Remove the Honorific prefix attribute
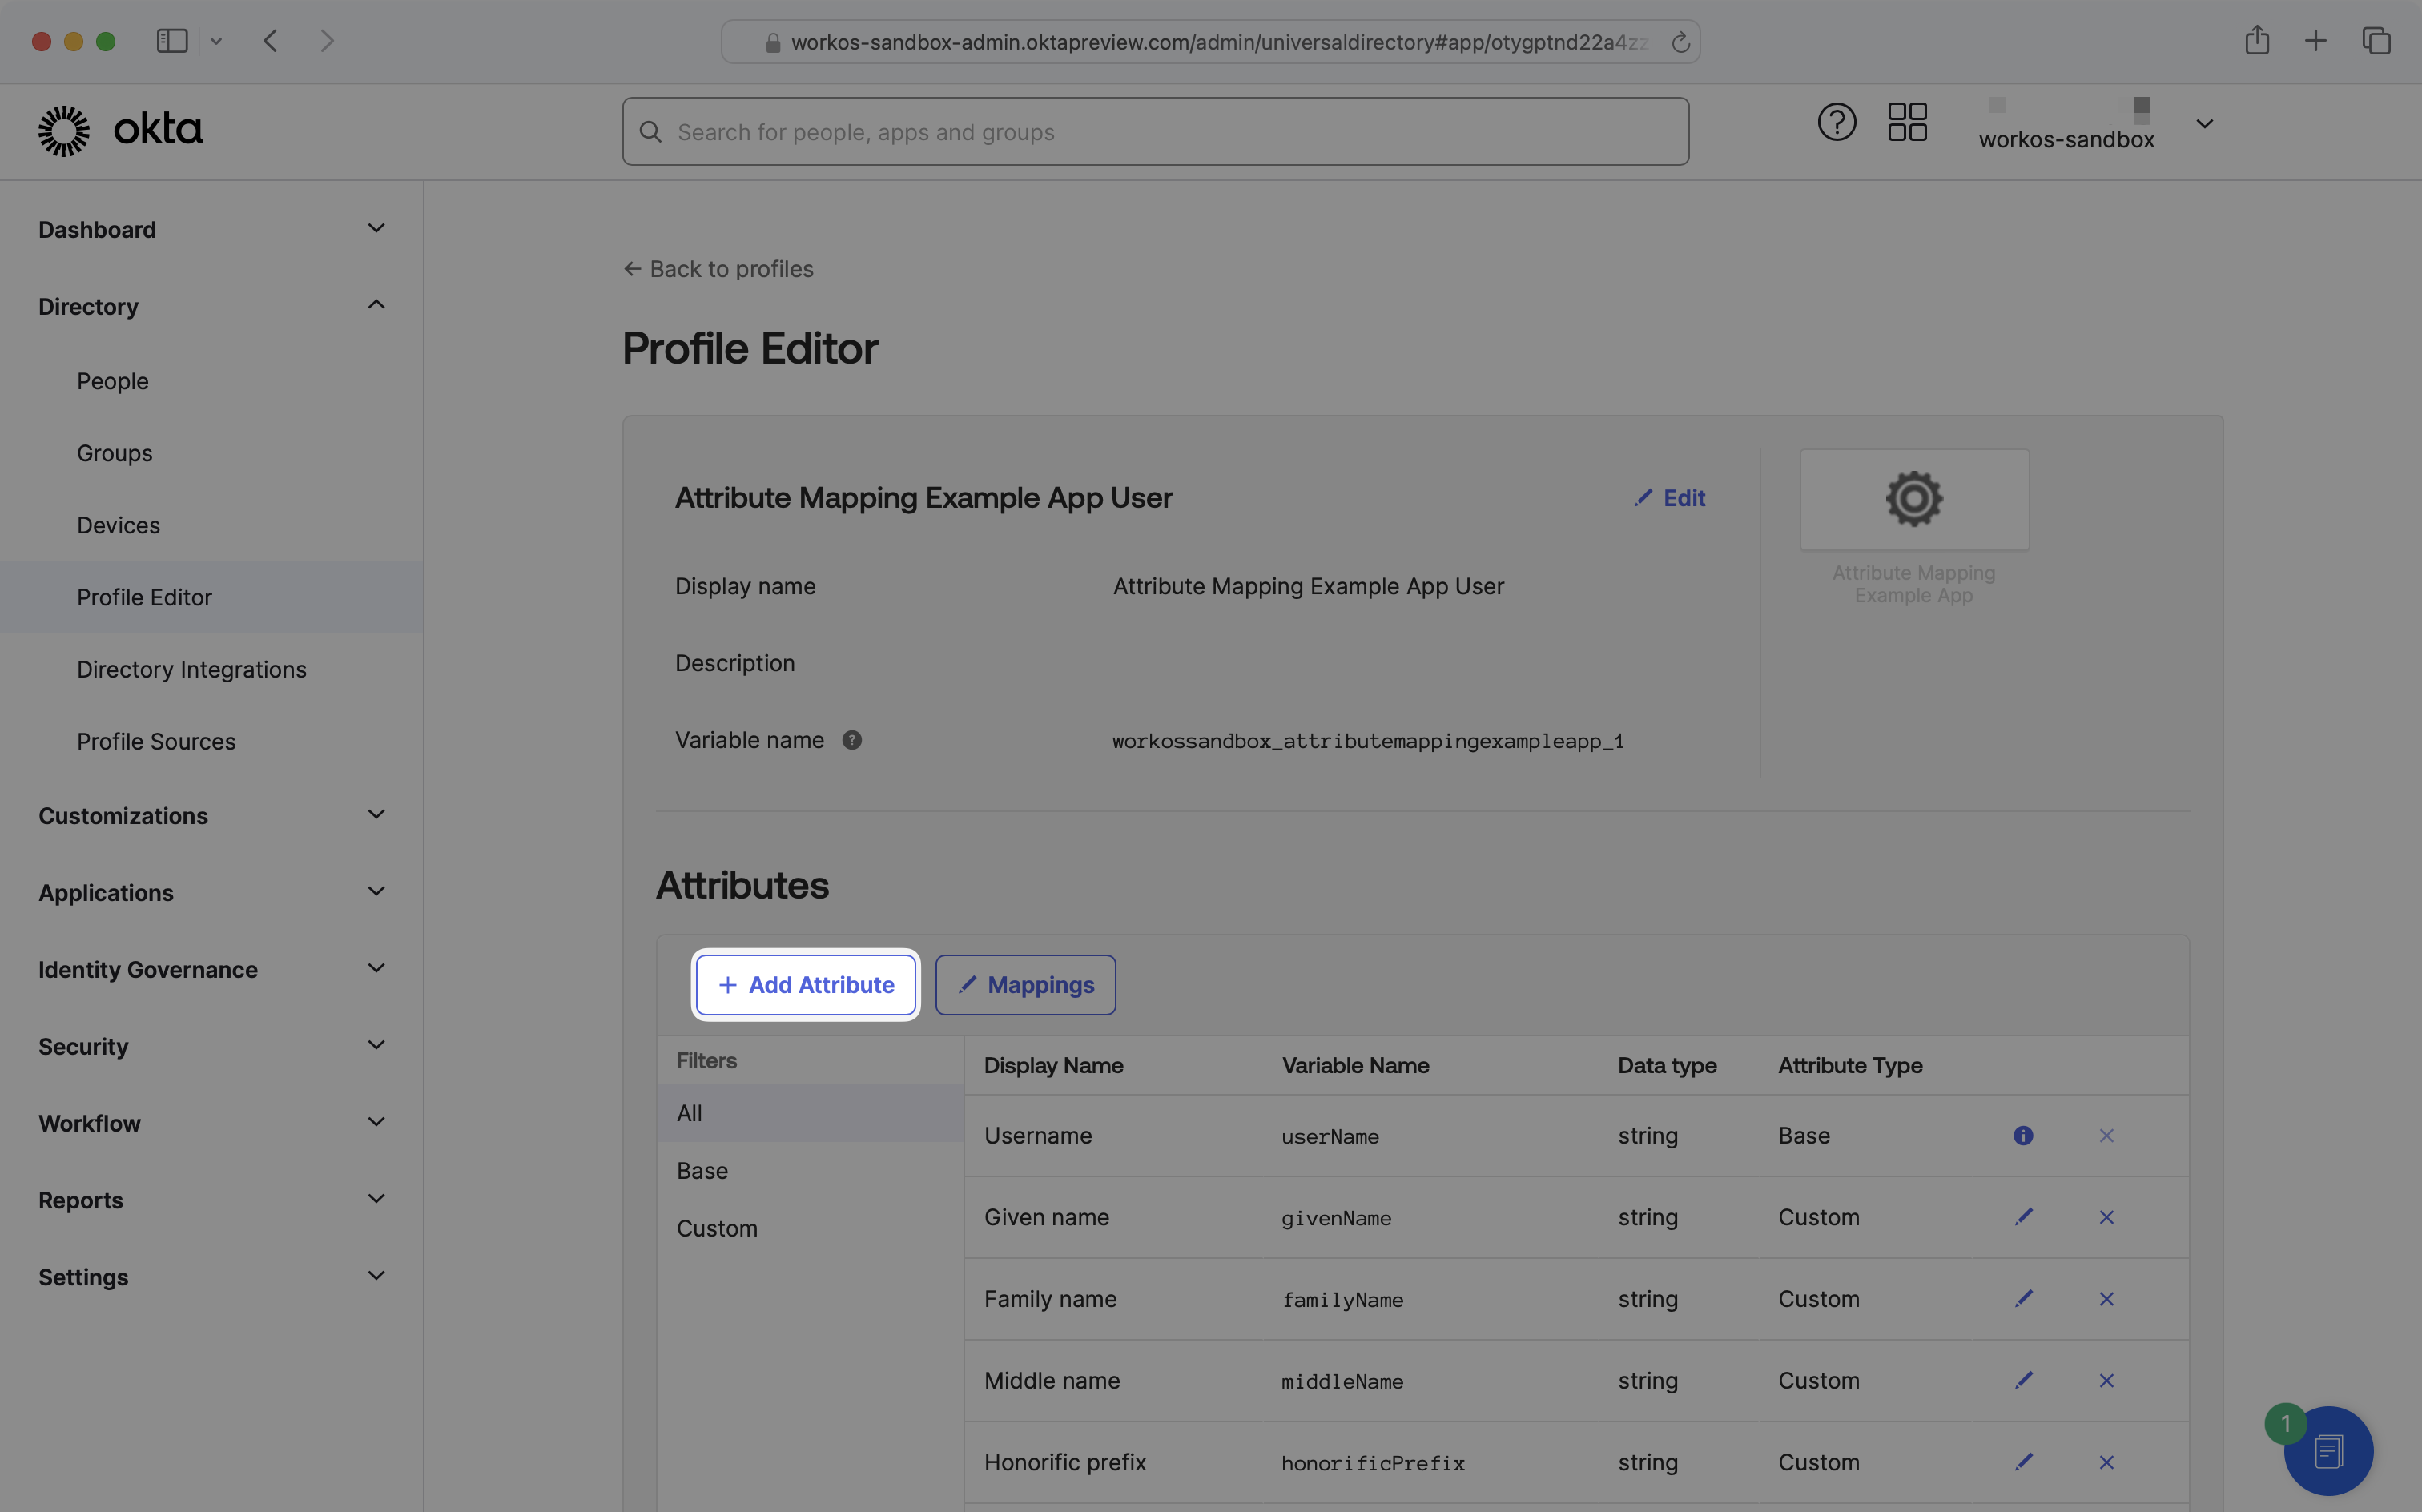 [x=2106, y=1462]
